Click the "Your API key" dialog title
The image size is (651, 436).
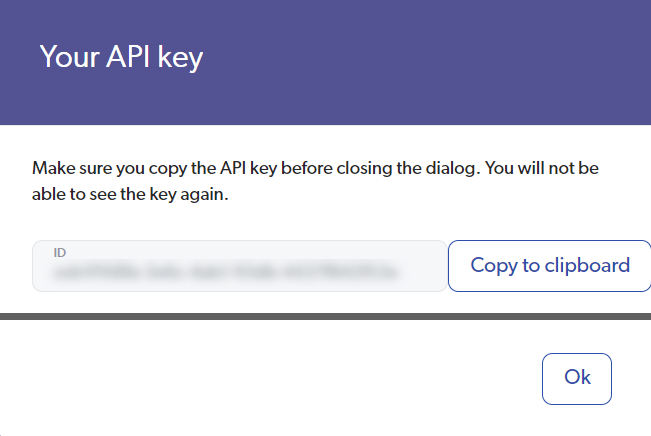click(121, 57)
